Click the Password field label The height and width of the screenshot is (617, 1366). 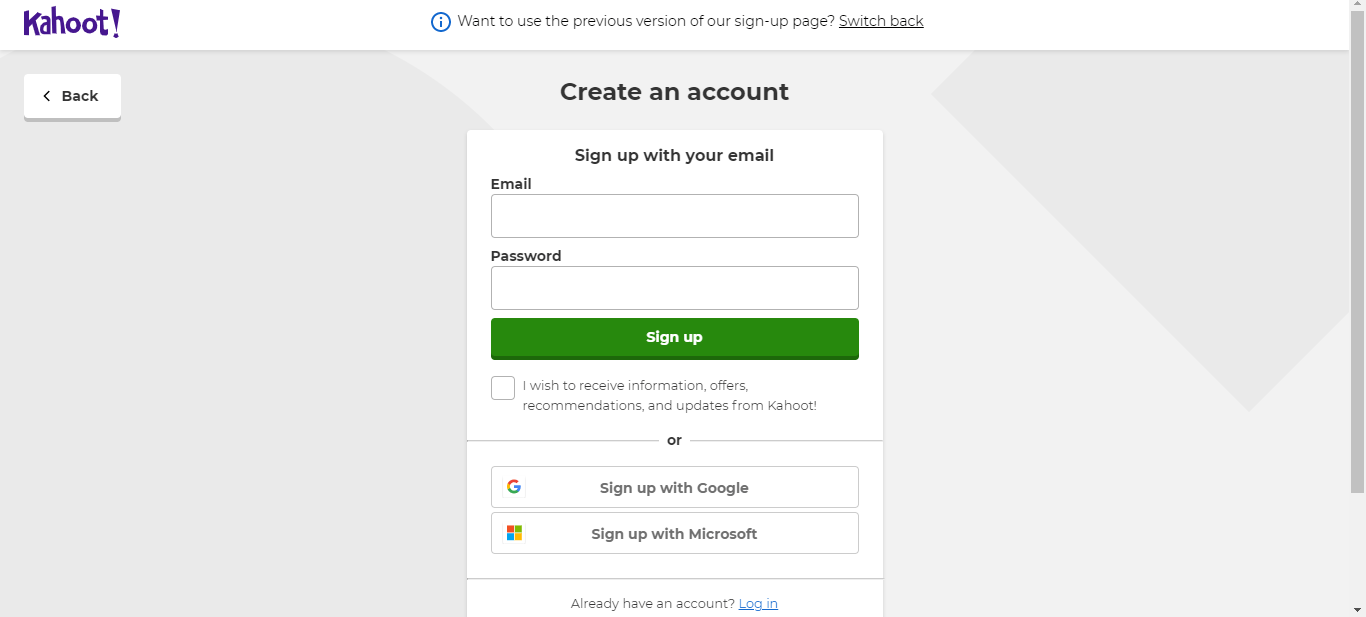tap(526, 256)
